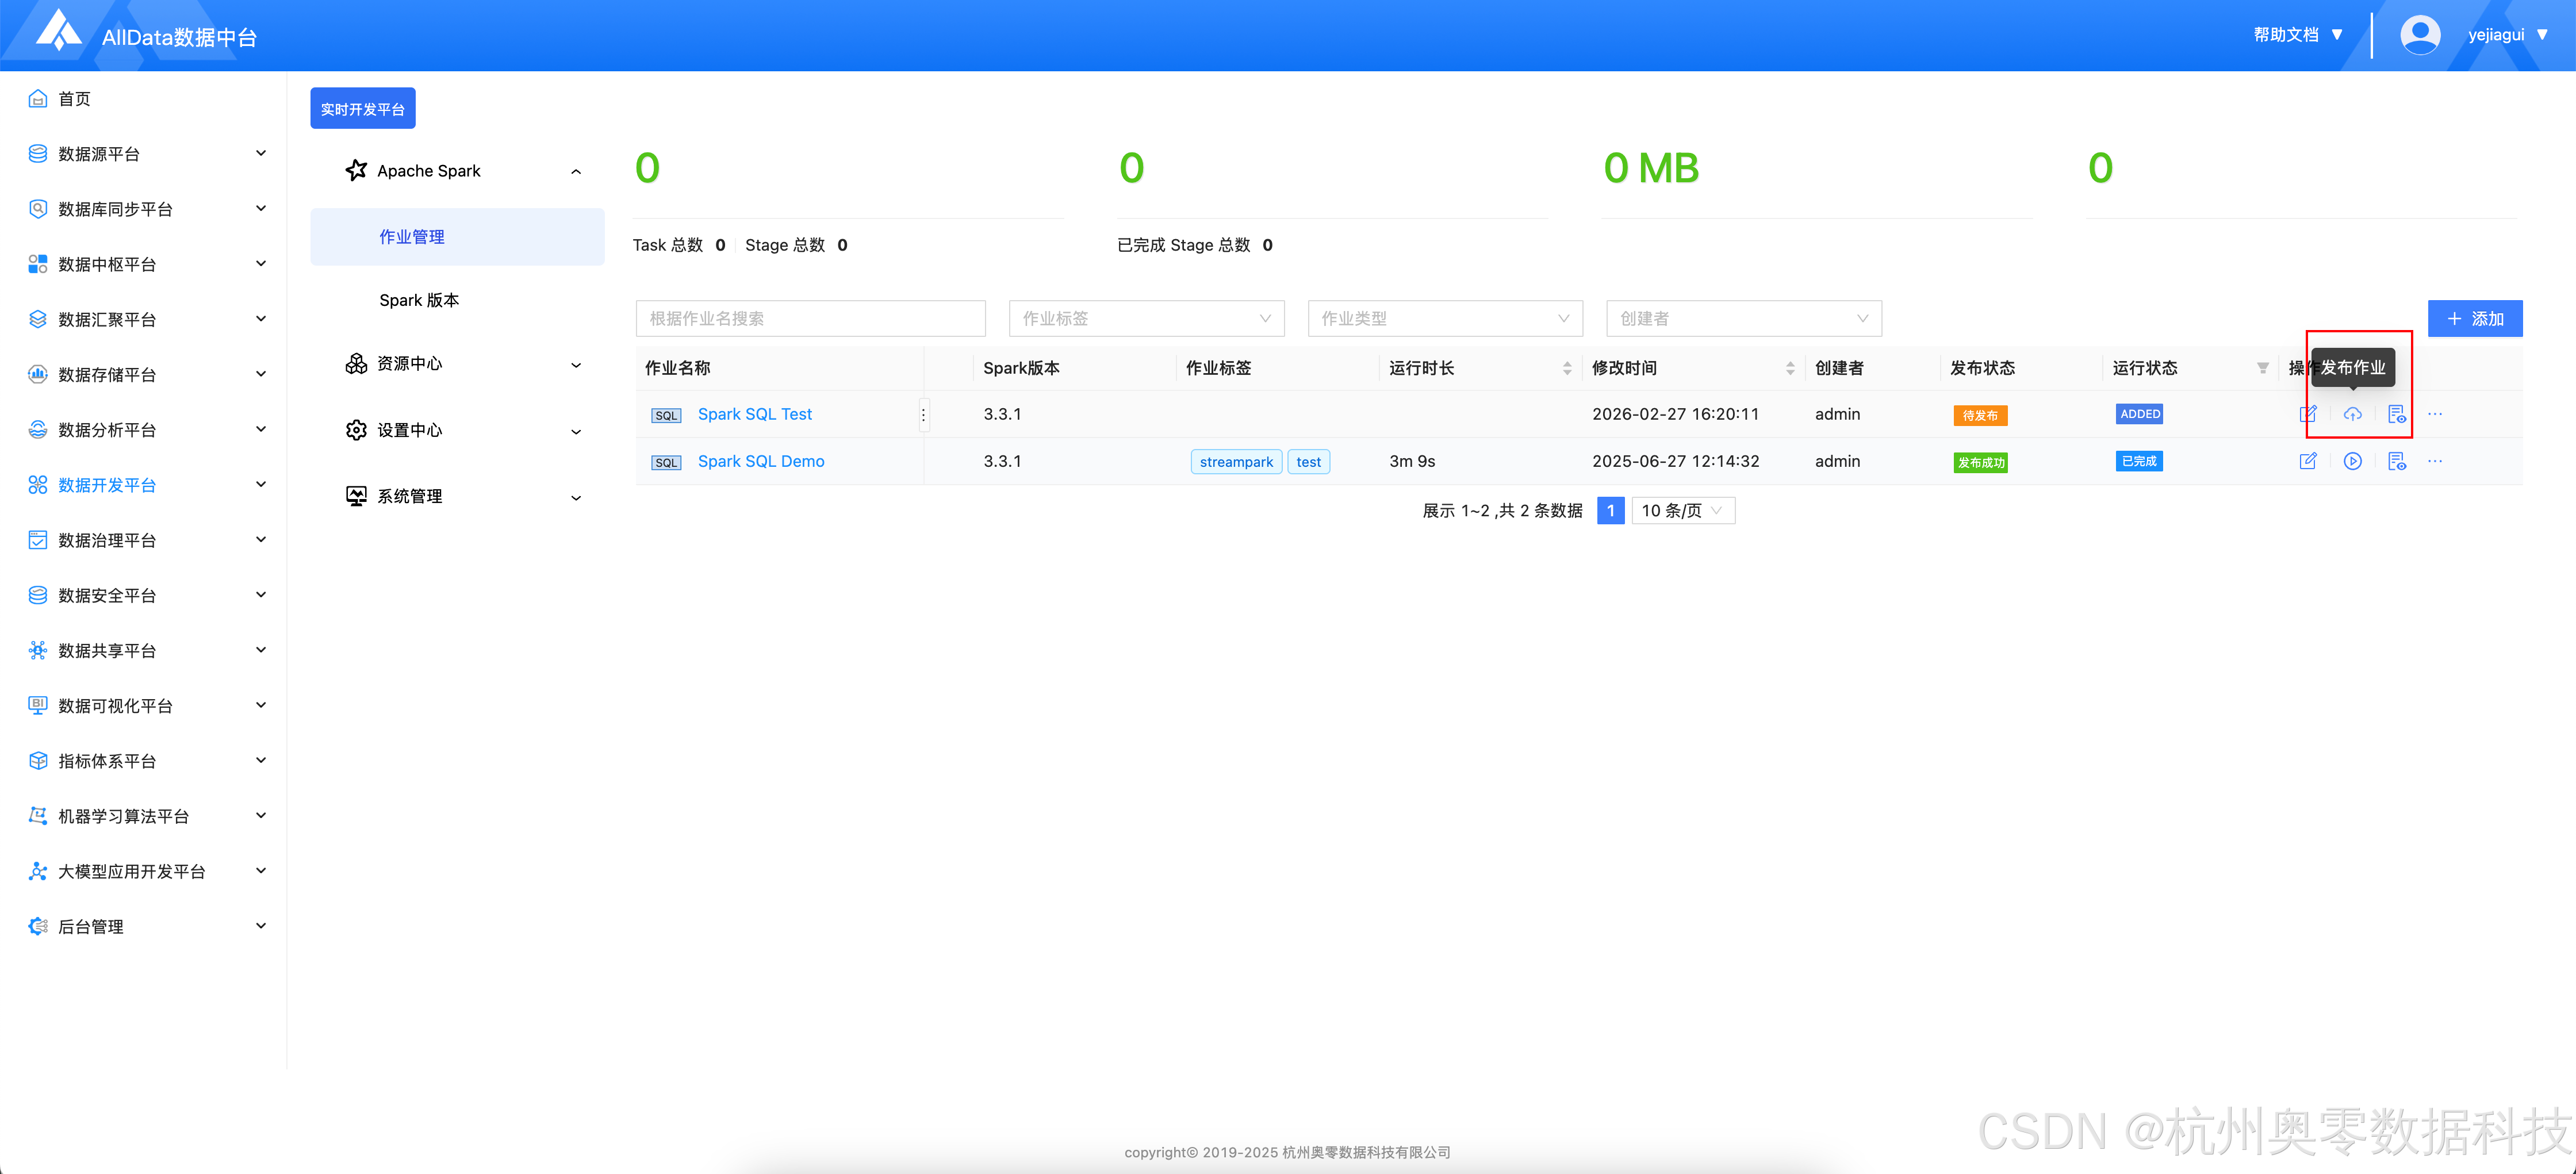Viewport: 2576px width, 1174px height.
Task: Start the Spark SQL Demo job
Action: pyautogui.click(x=2352, y=461)
